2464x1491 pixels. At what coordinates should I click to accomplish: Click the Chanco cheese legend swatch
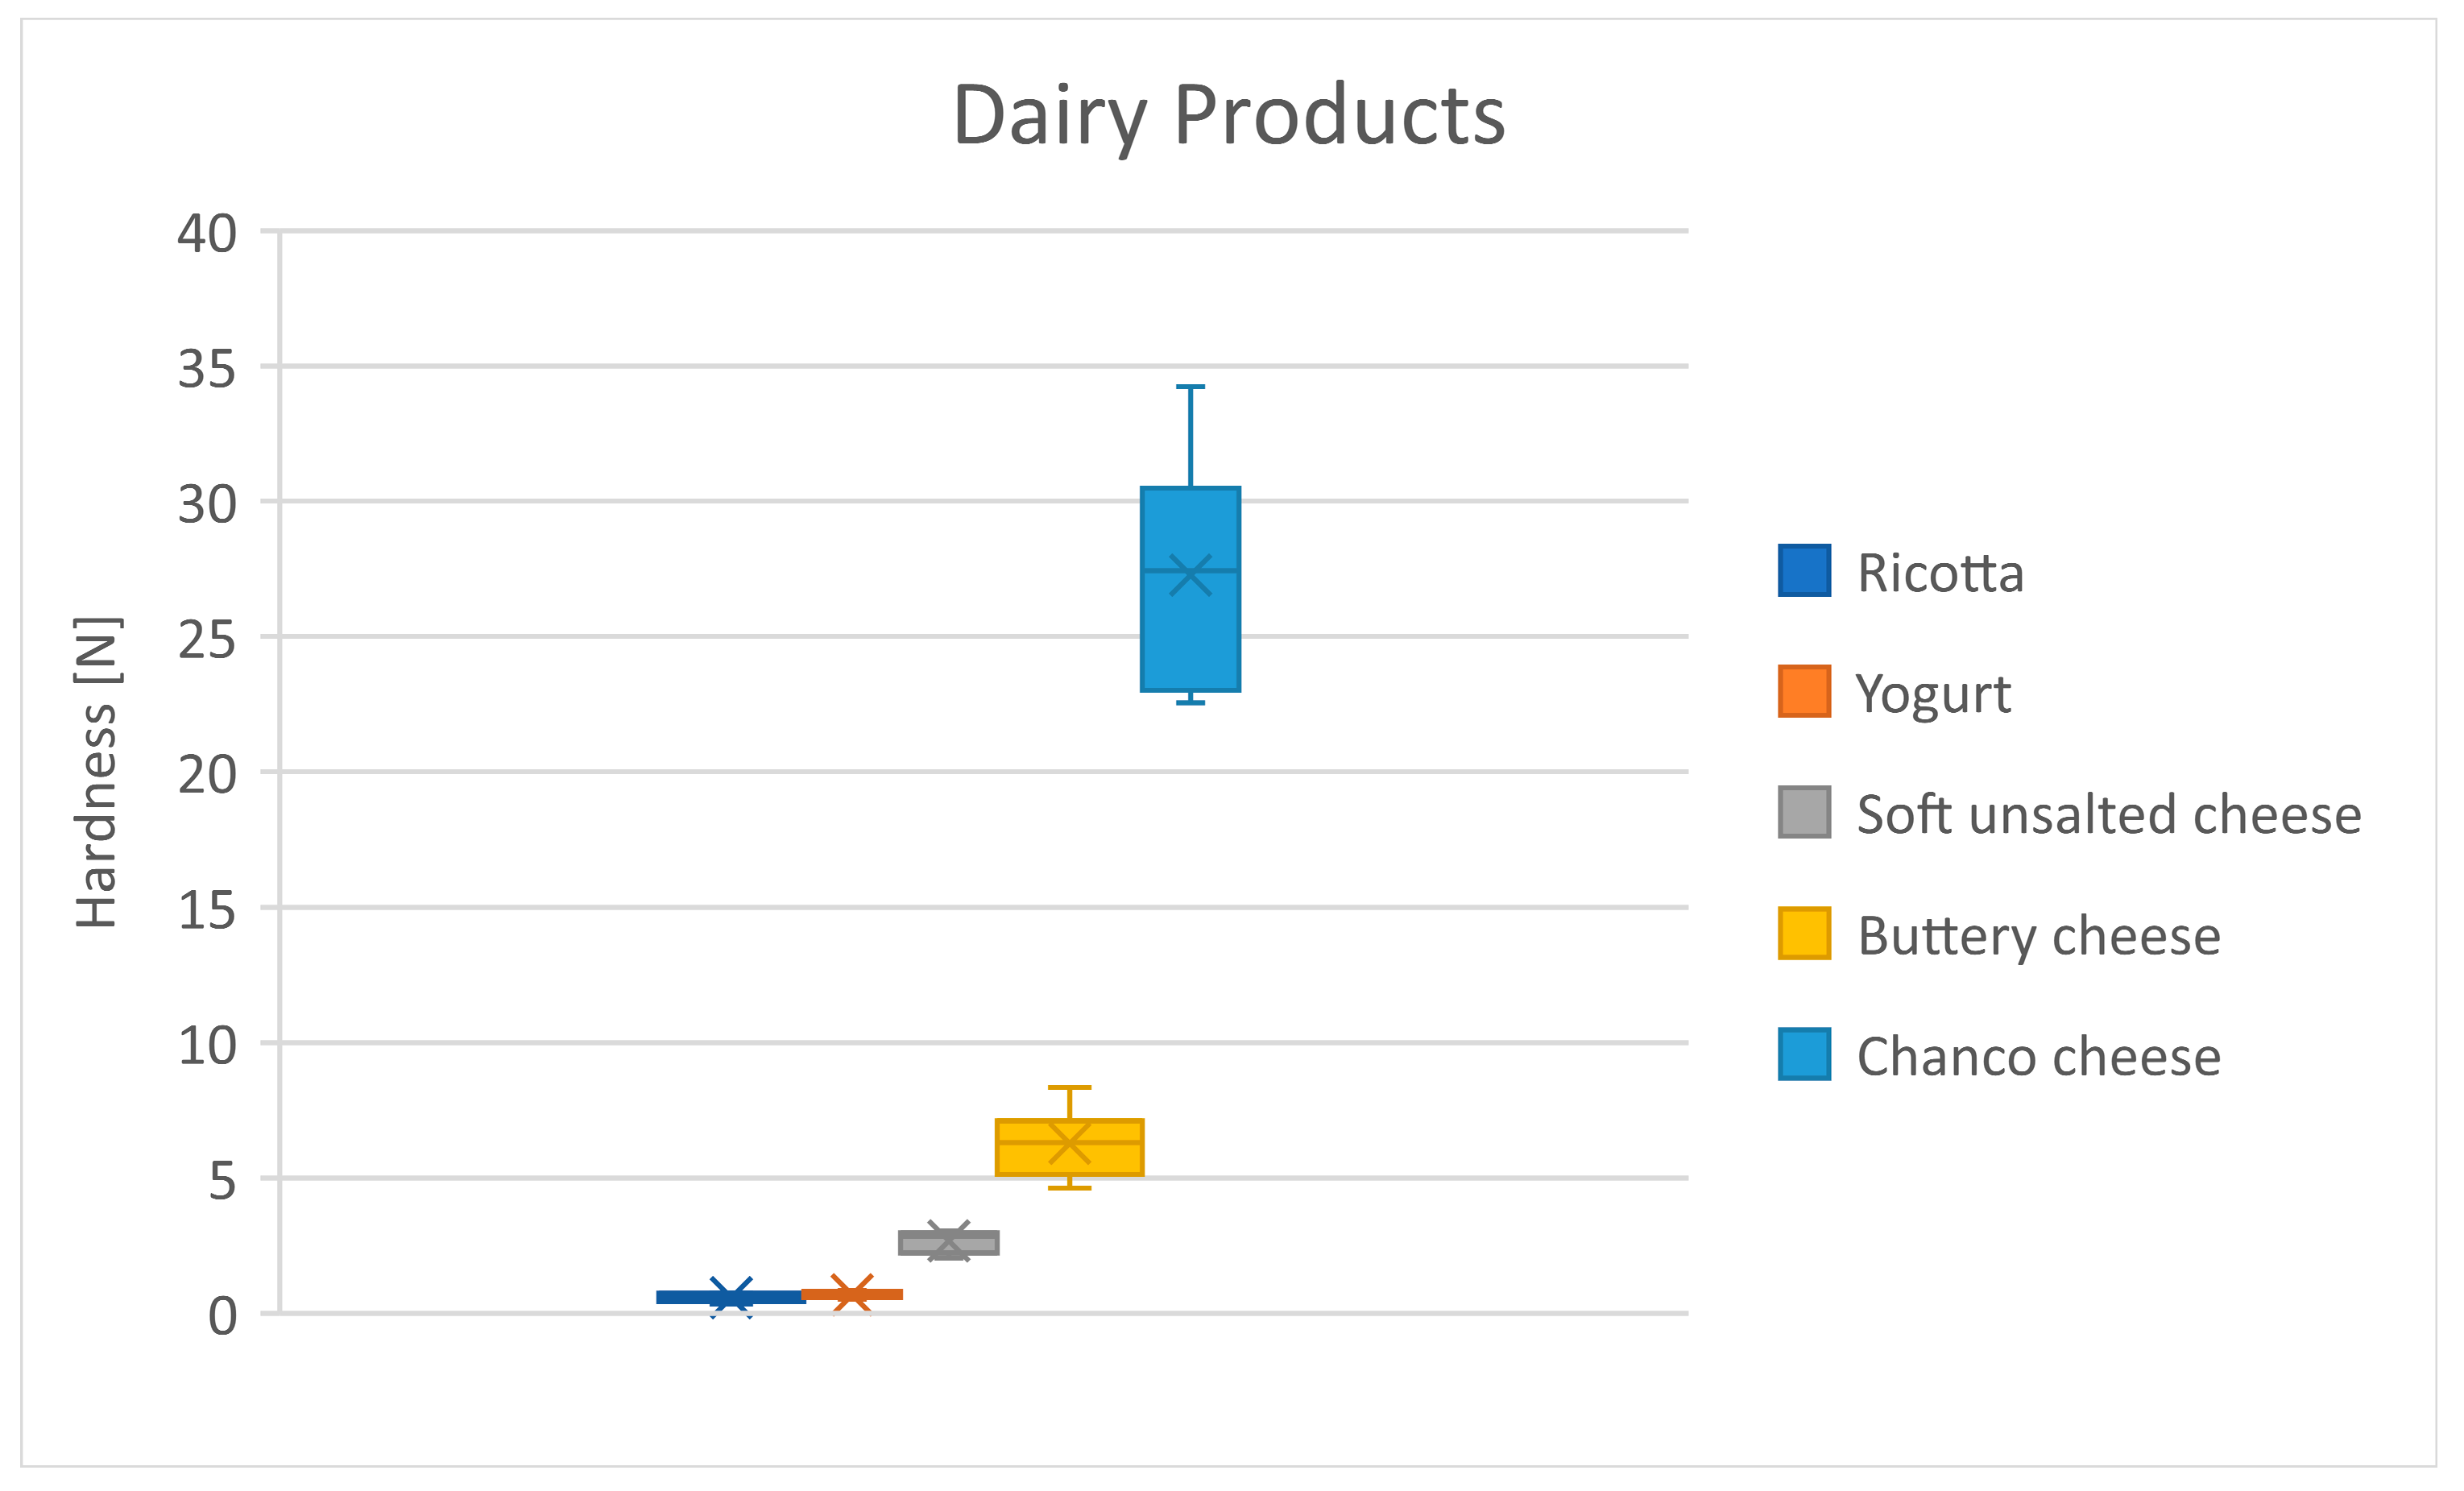pos(1804,1055)
